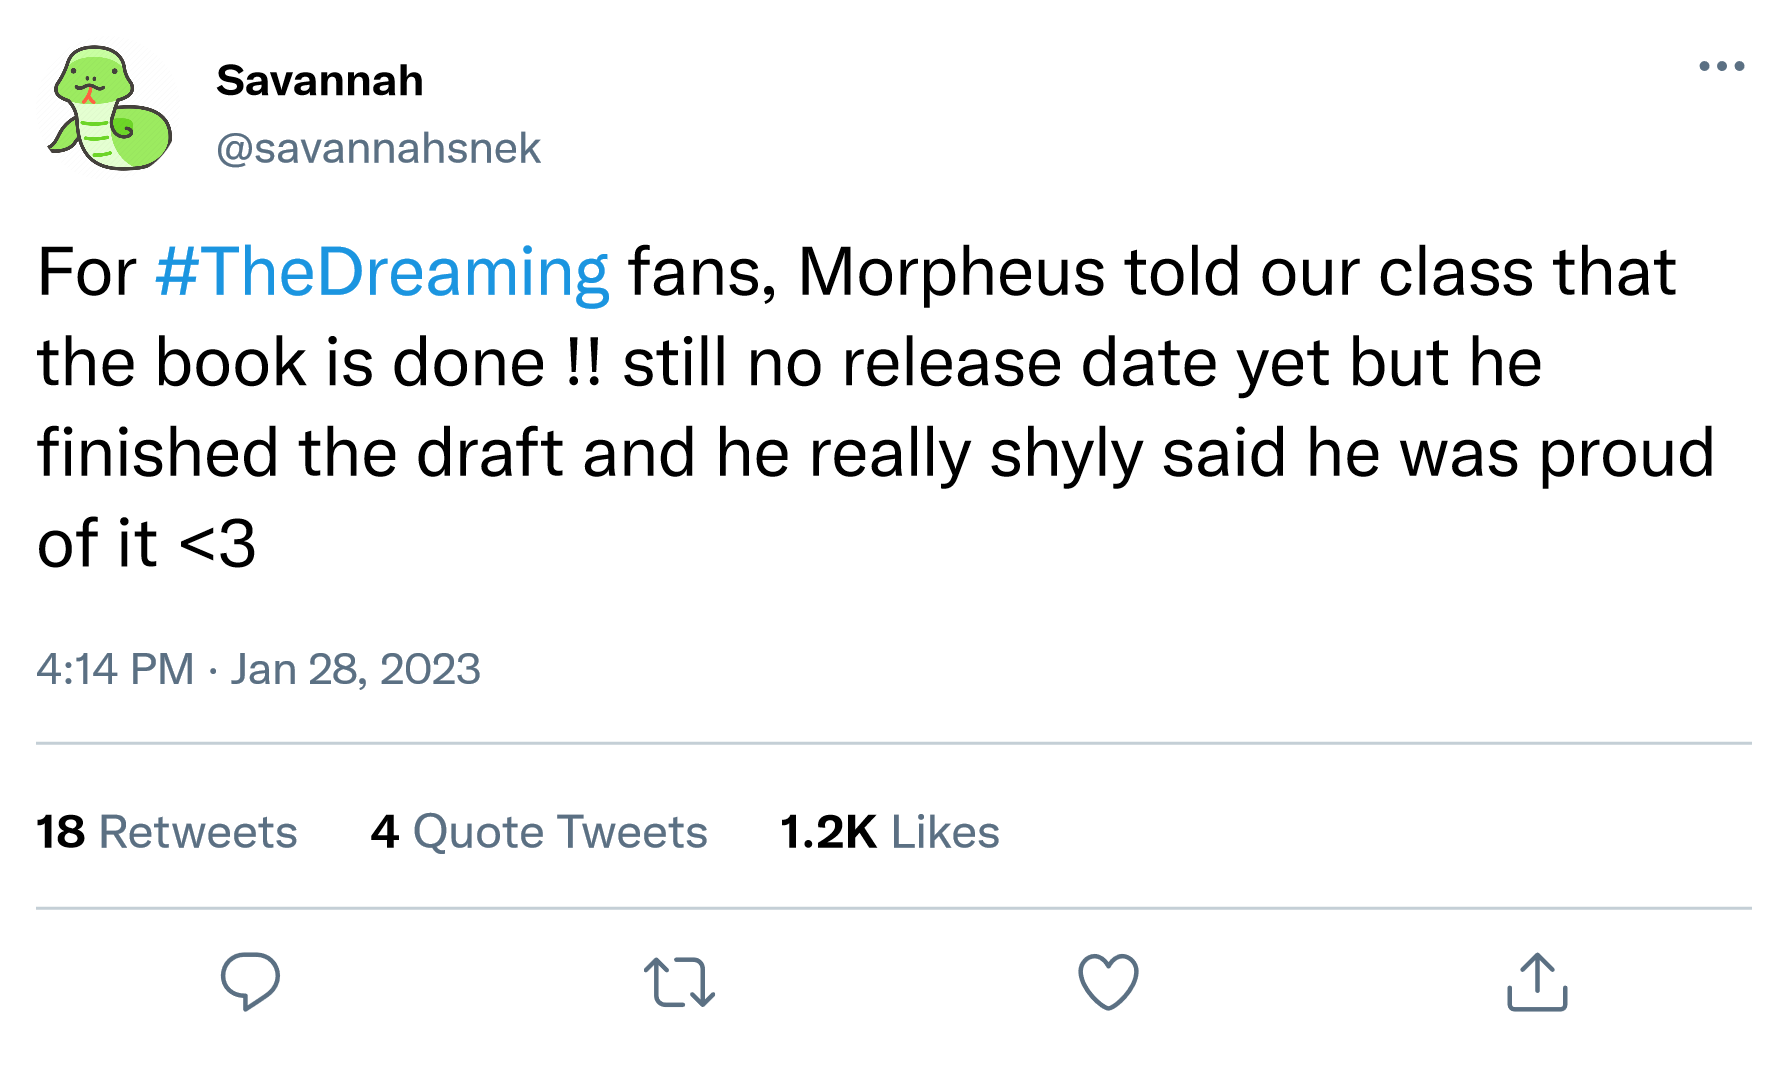Click the word "draft" in the tweet
Screen dimensions: 1788x1092
click(489, 453)
